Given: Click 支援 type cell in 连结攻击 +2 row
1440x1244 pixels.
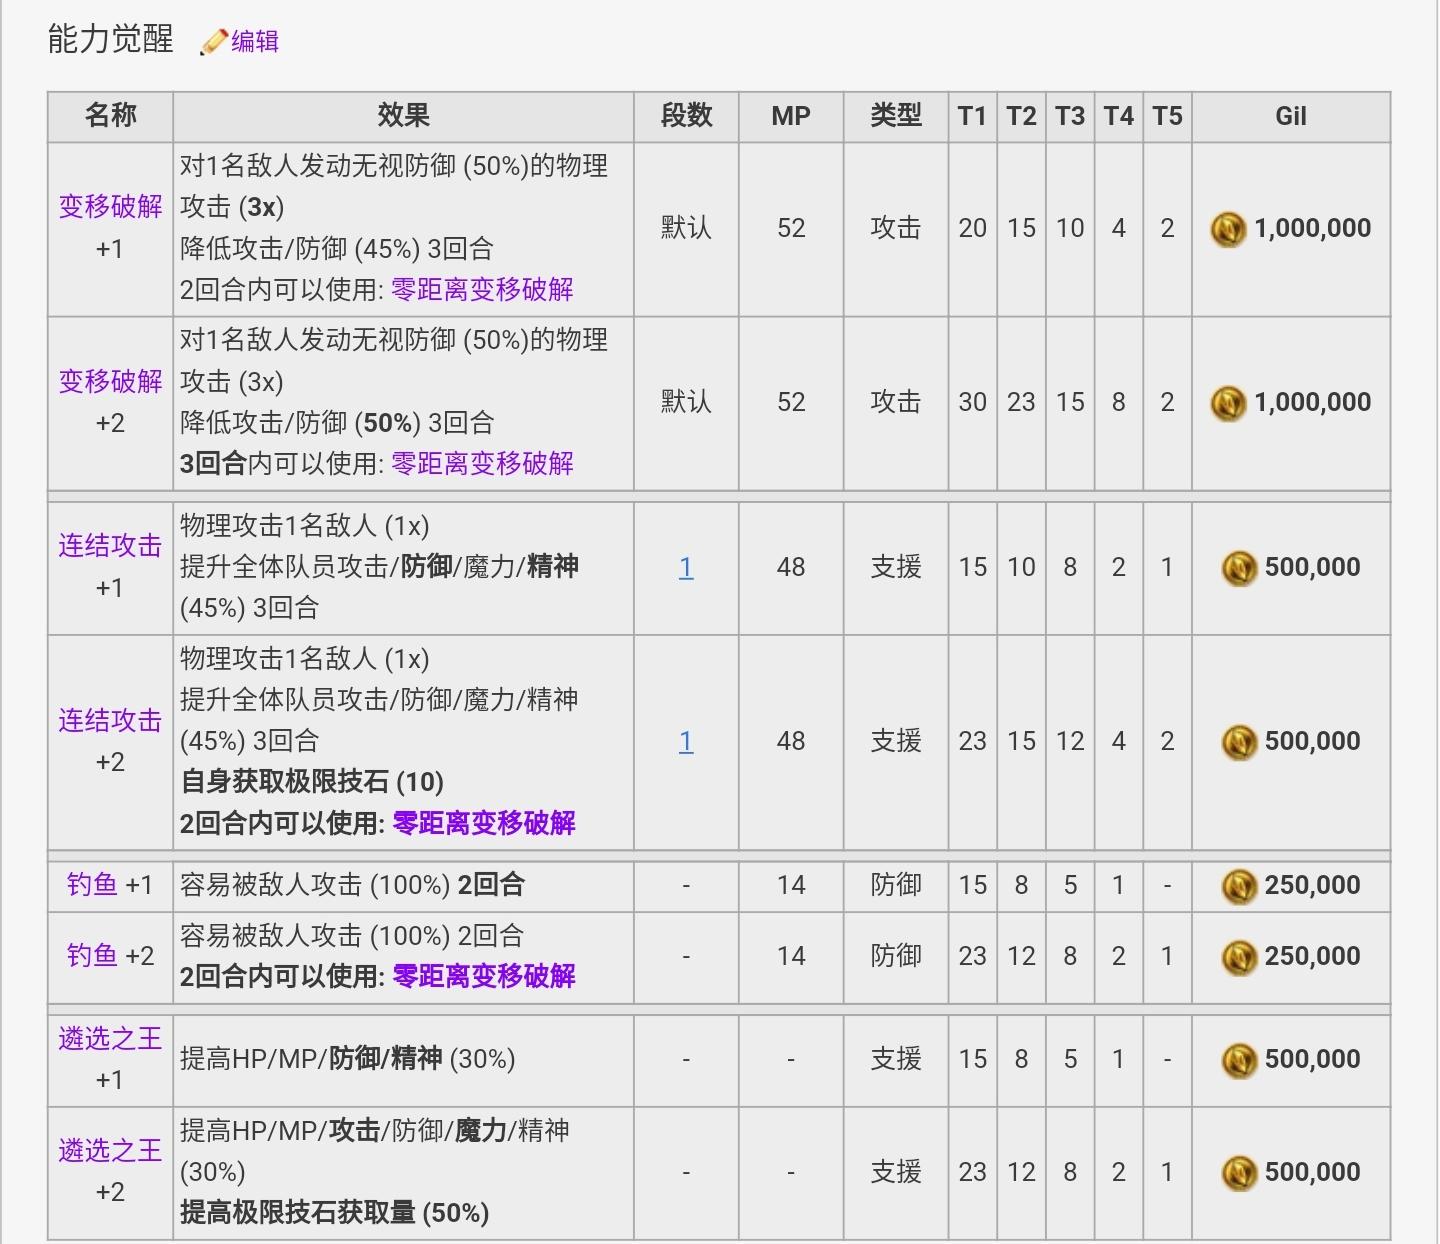Looking at the screenshot, I should coord(896,742).
